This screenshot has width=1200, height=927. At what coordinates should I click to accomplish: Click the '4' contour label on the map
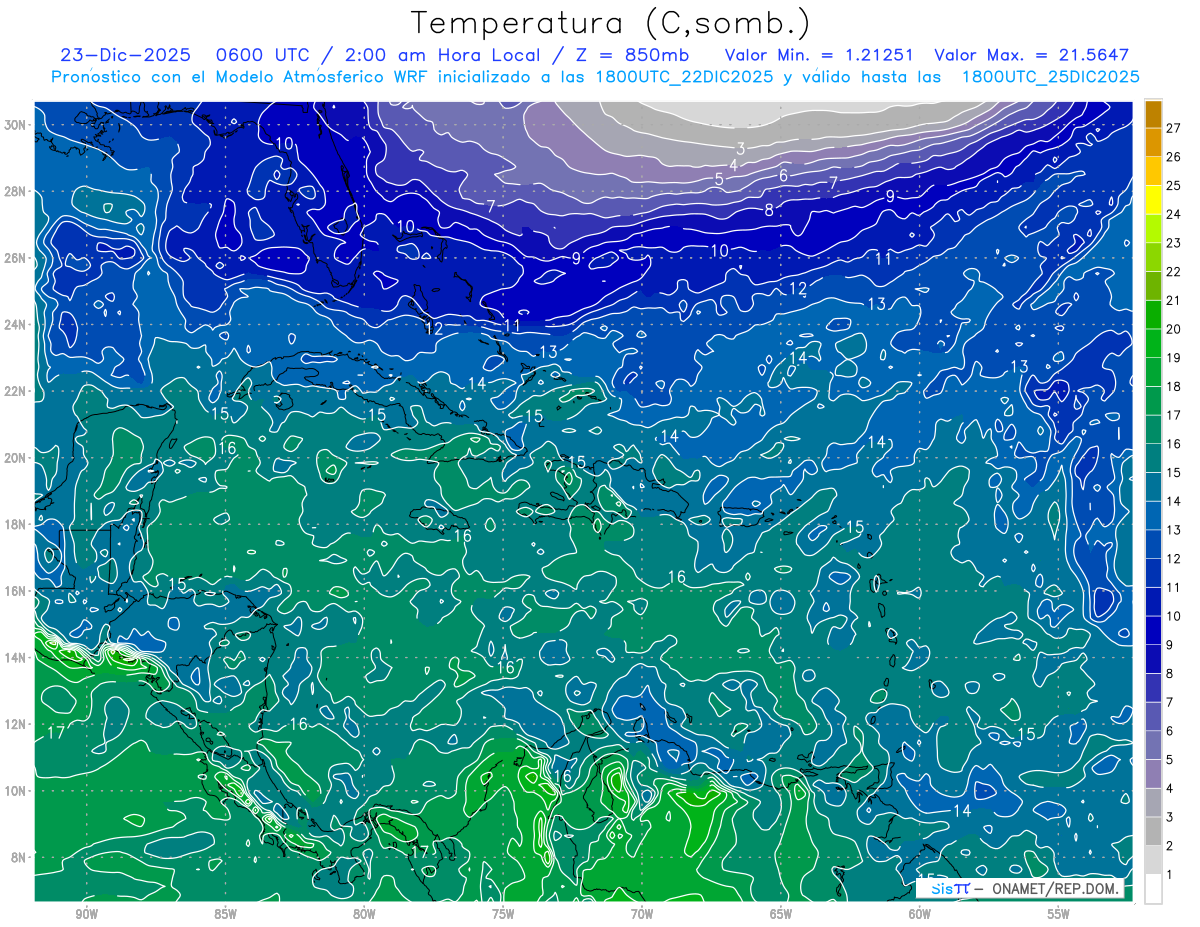[733, 165]
